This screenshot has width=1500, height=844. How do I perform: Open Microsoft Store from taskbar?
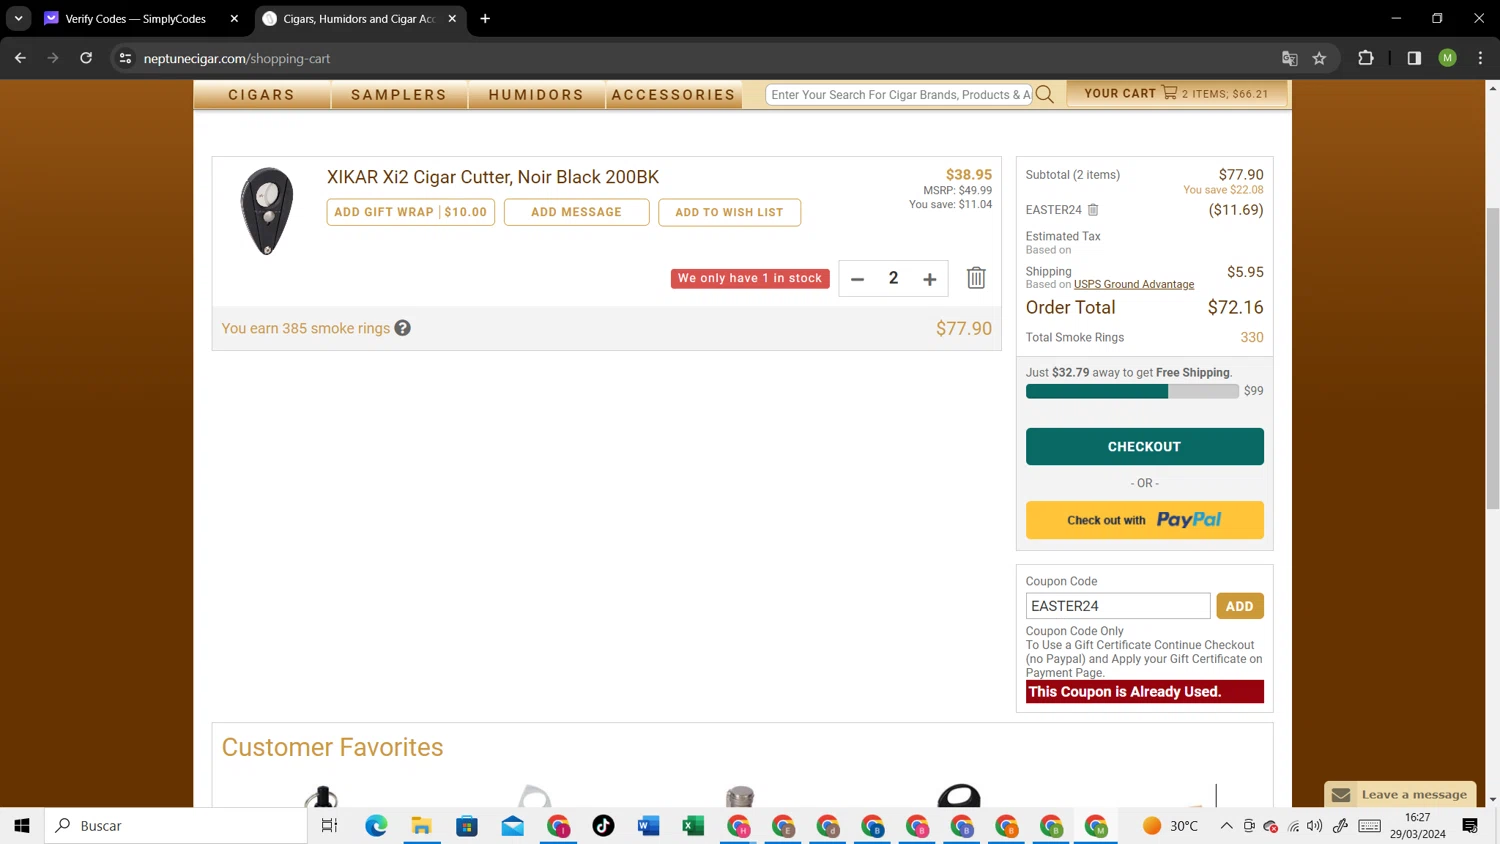click(467, 826)
